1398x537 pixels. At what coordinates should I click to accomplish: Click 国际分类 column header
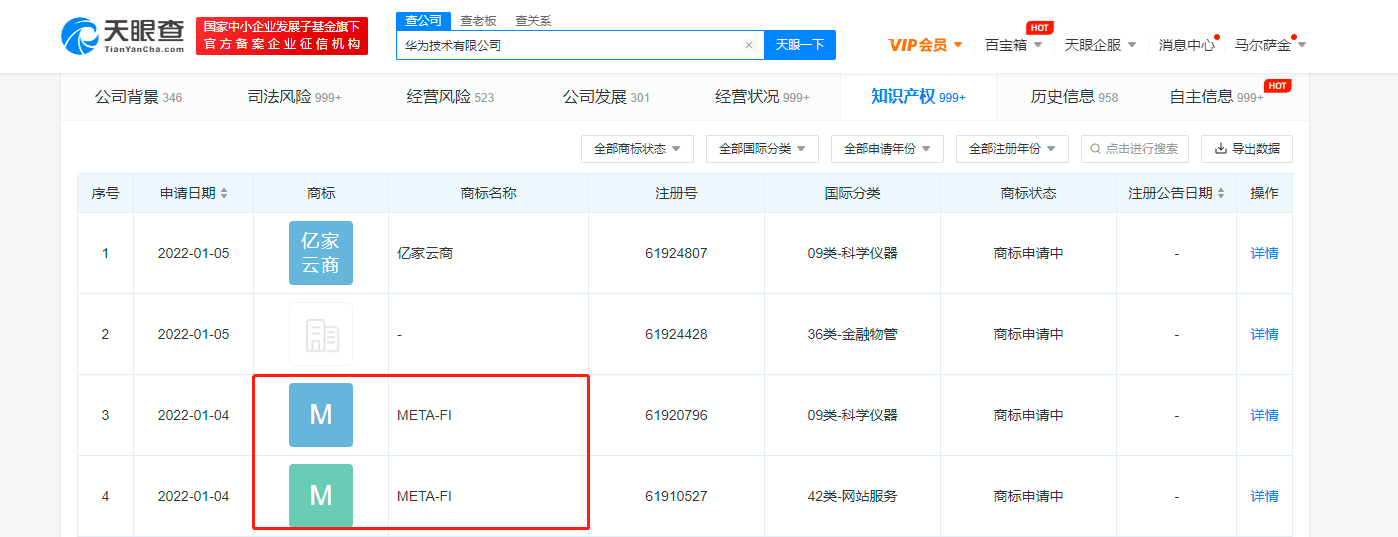tap(852, 193)
